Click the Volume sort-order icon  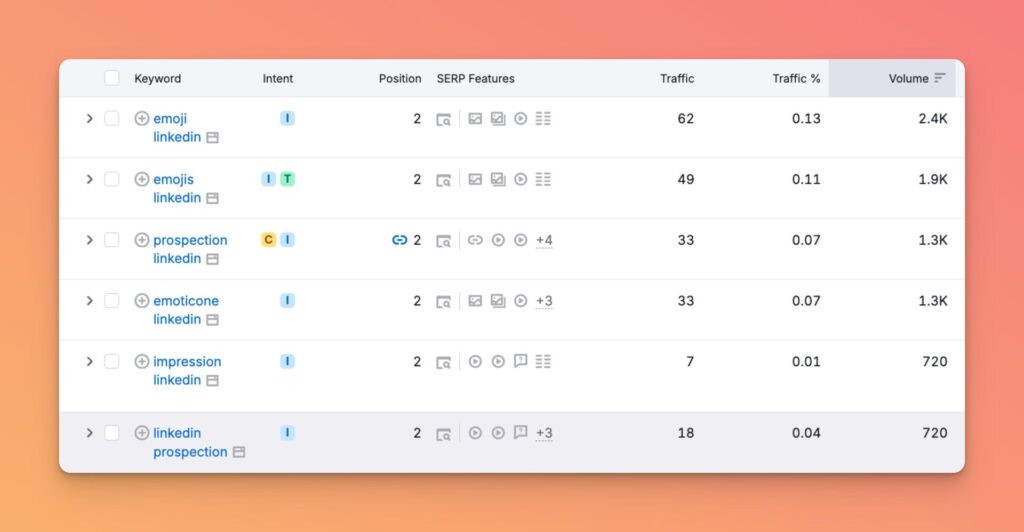[940, 78]
